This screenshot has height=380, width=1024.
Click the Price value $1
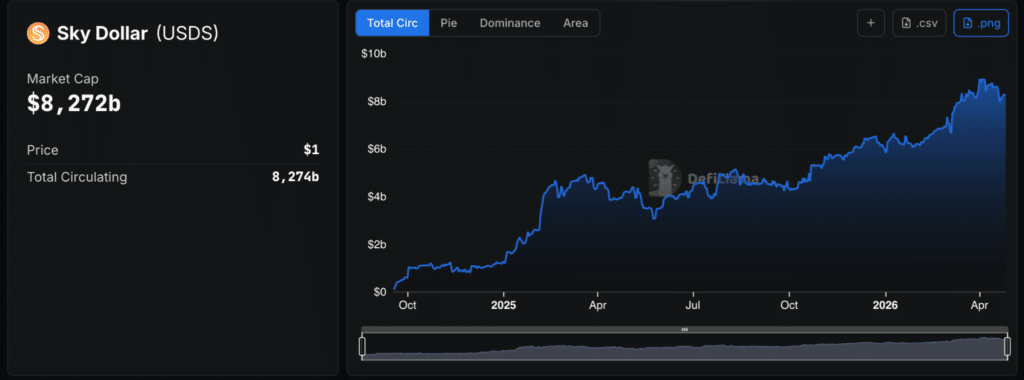(x=312, y=150)
